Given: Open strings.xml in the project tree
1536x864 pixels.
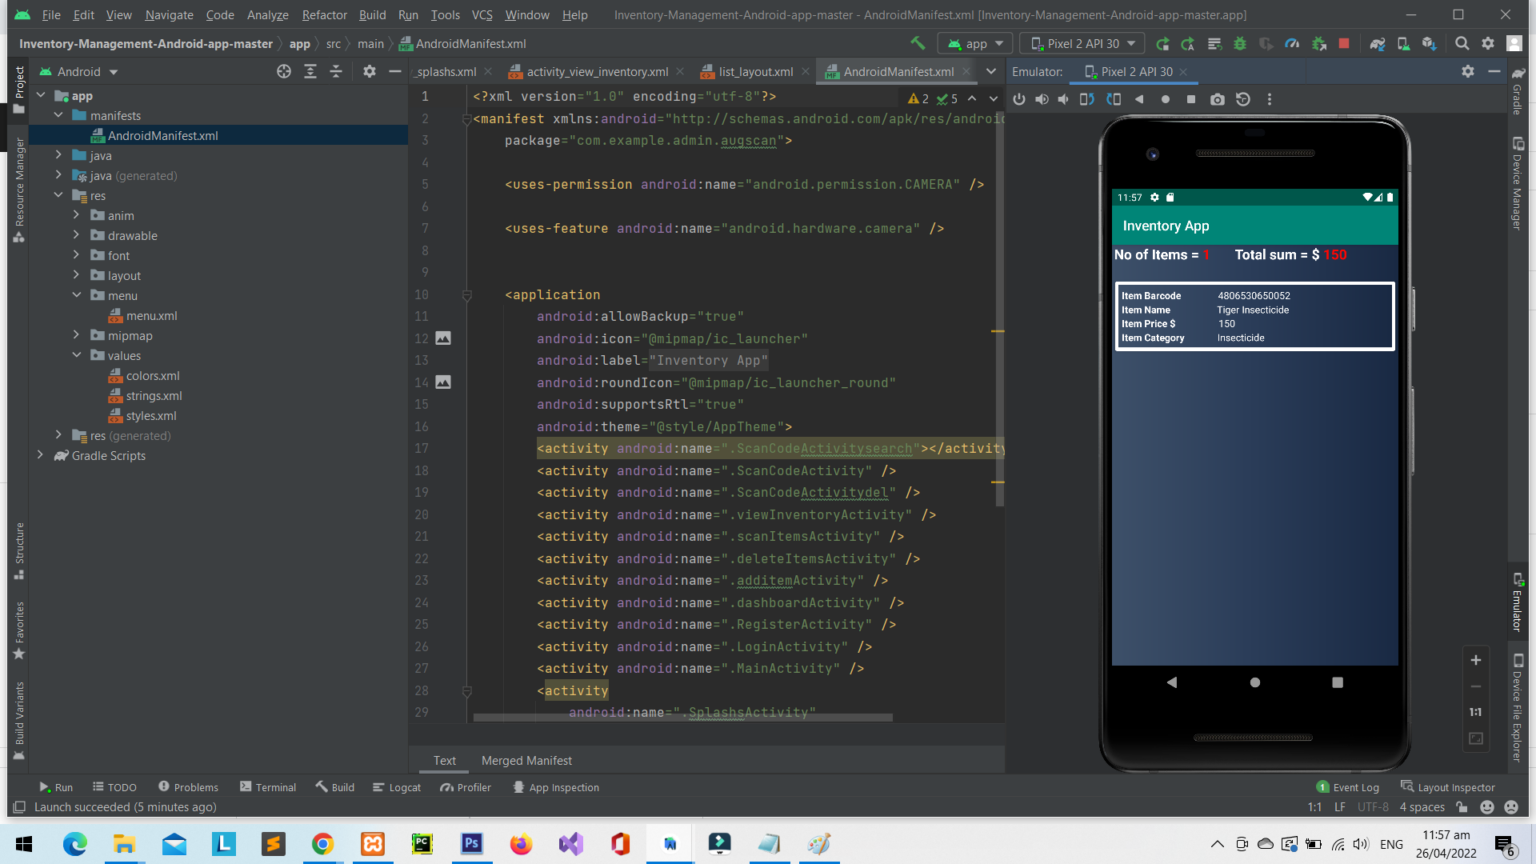Looking at the screenshot, I should [x=154, y=396].
